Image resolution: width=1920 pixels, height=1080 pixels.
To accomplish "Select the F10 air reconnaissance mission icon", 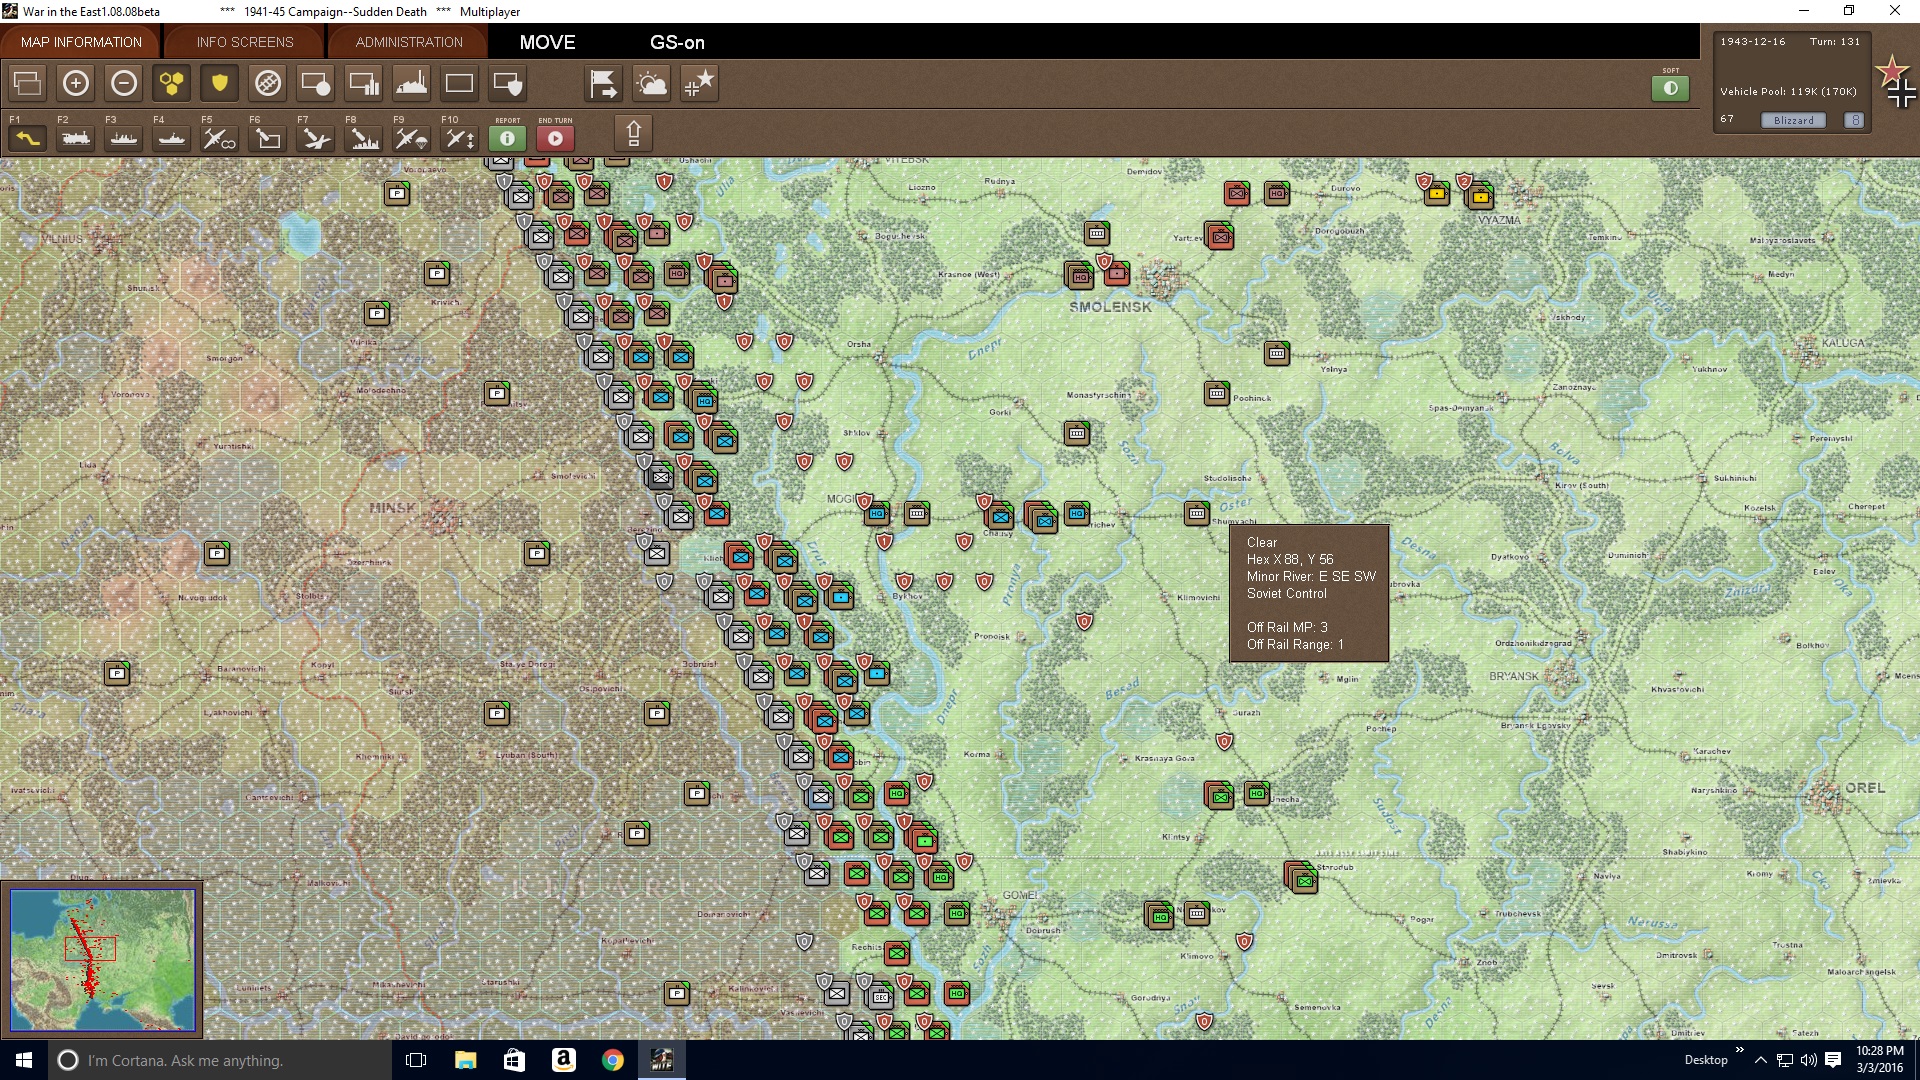I will 457,138.
